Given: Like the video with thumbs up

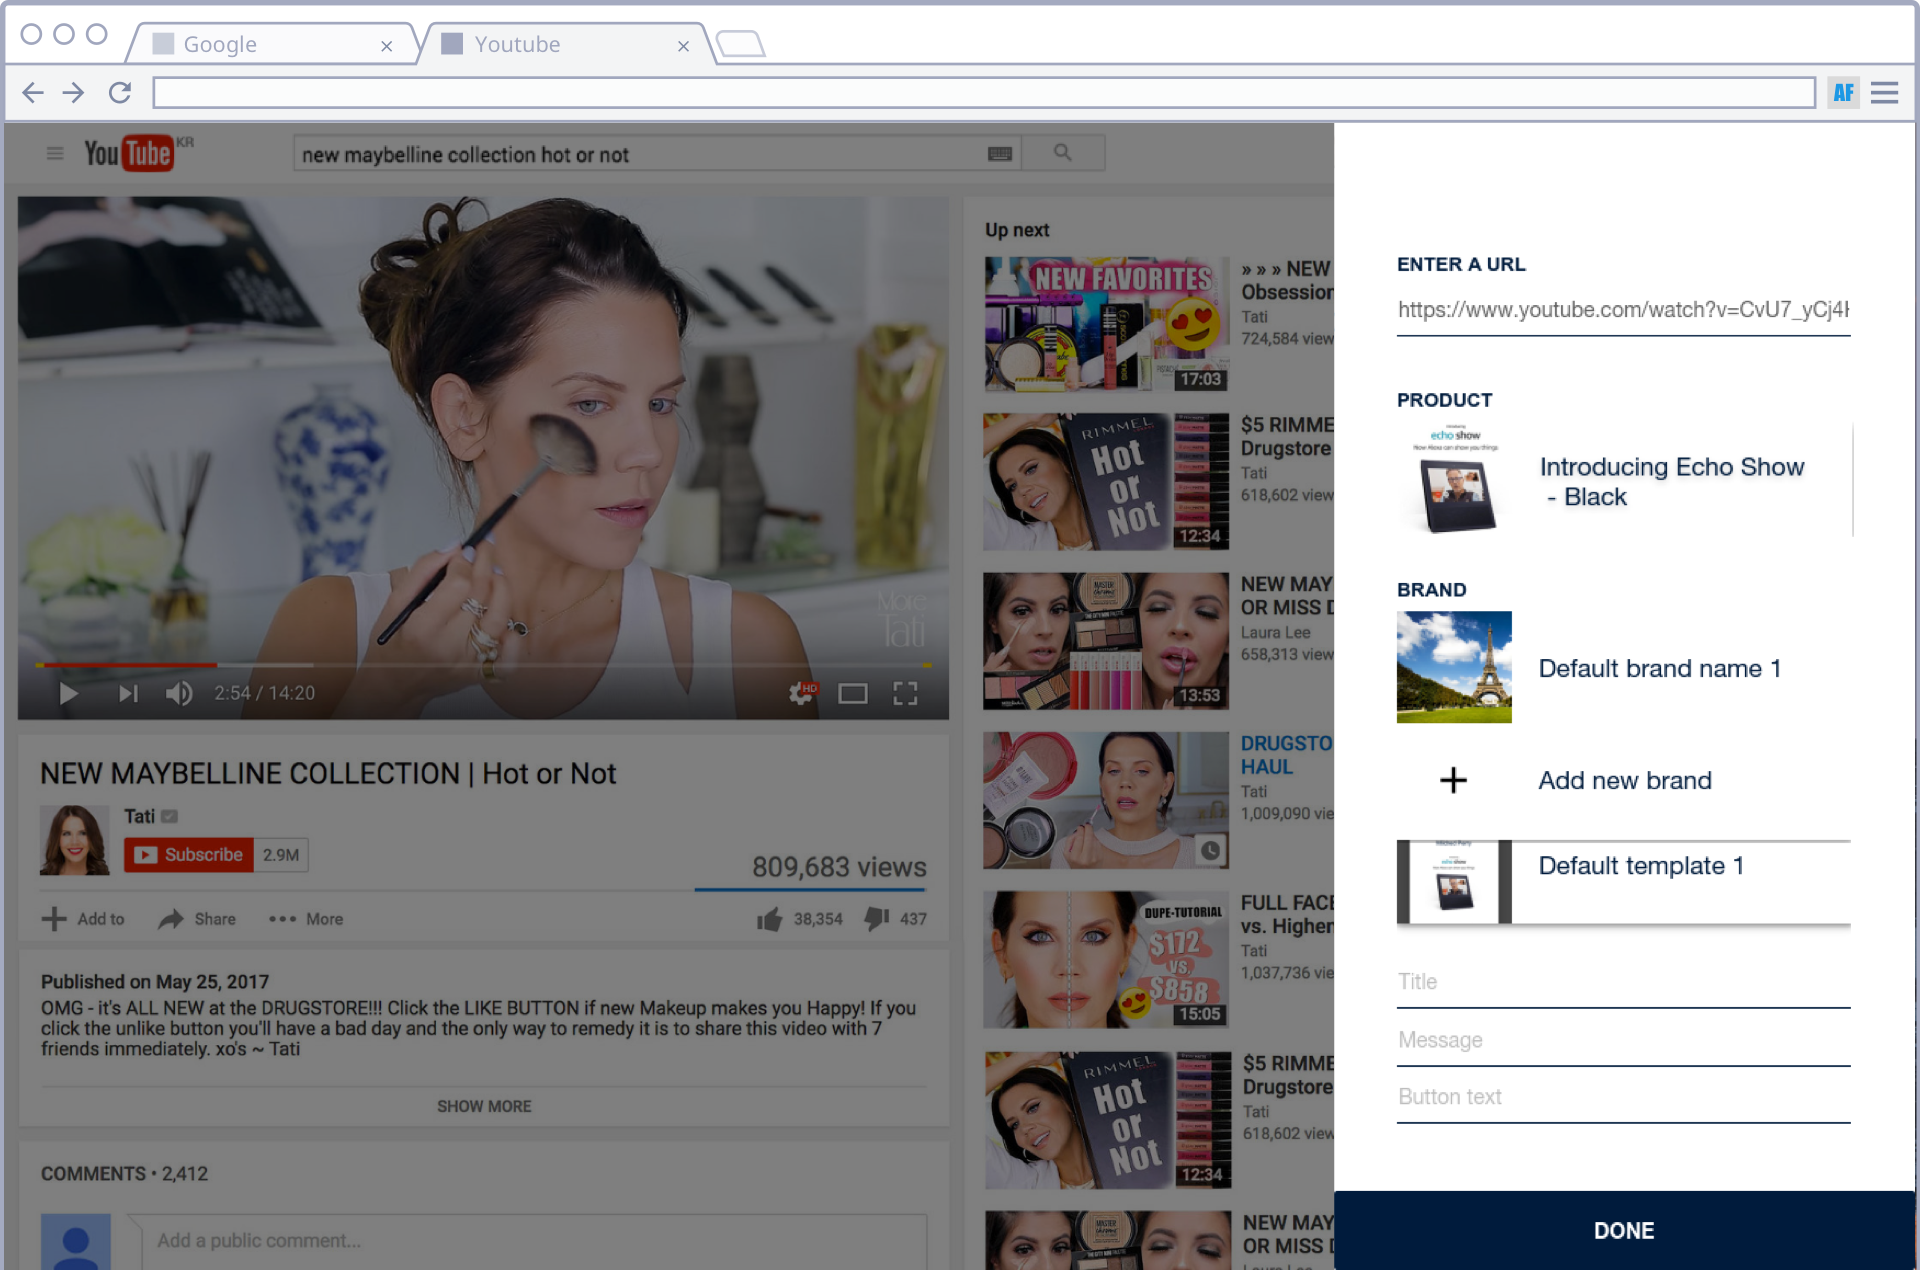Looking at the screenshot, I should click(769, 919).
